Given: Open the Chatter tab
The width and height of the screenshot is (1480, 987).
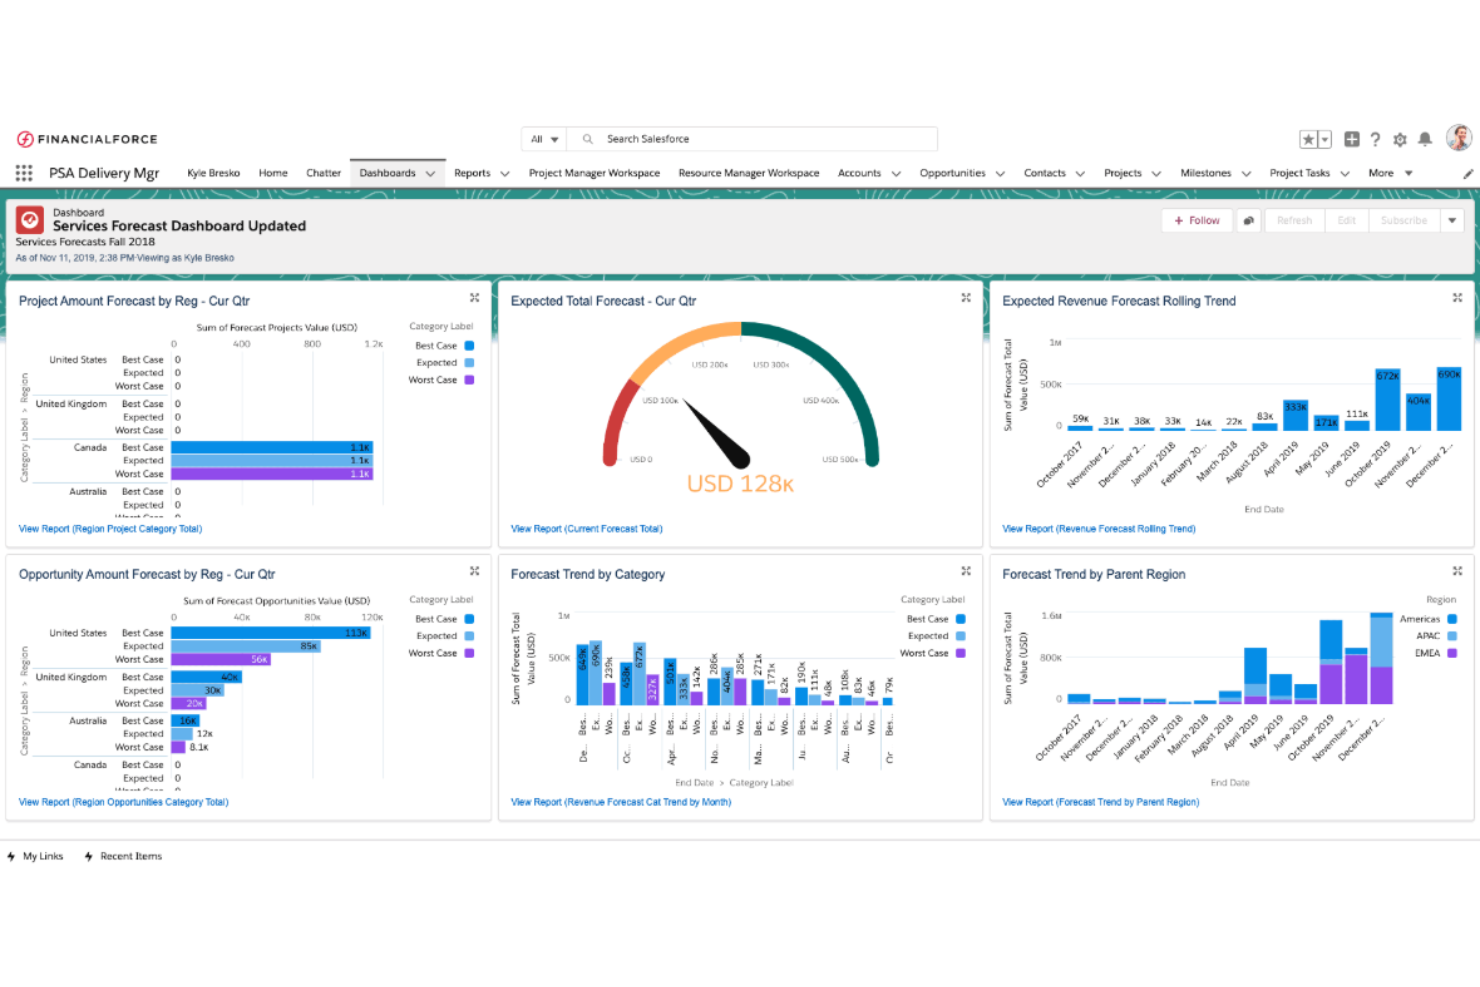Looking at the screenshot, I should tap(323, 172).
